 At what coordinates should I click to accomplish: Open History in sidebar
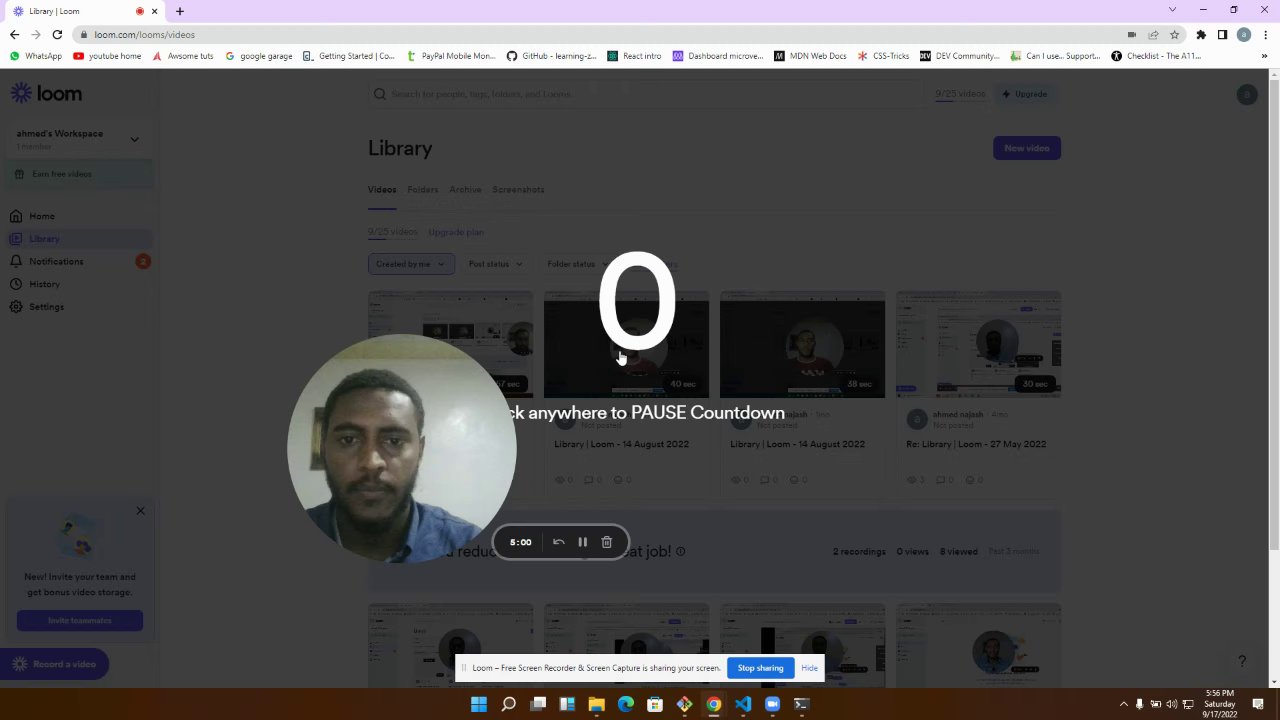pos(44,284)
